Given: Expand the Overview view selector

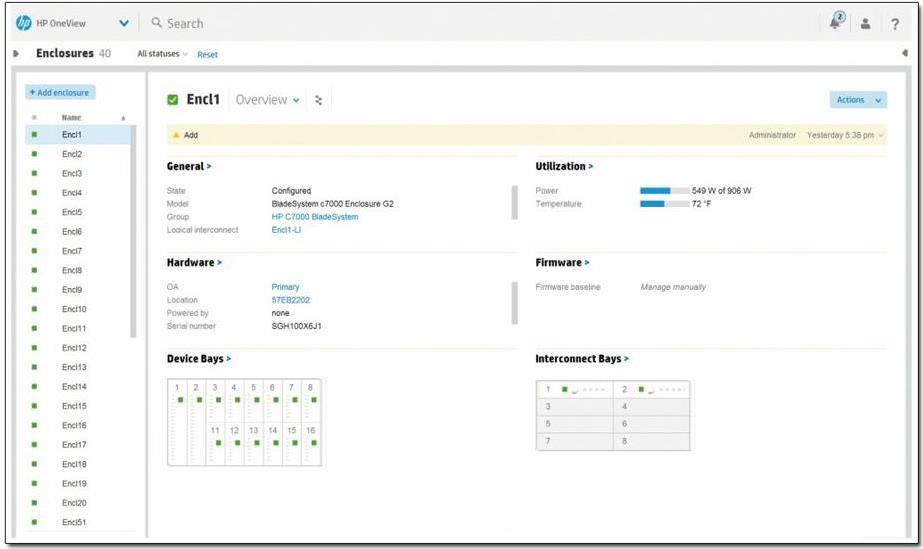Looking at the screenshot, I should click(267, 100).
